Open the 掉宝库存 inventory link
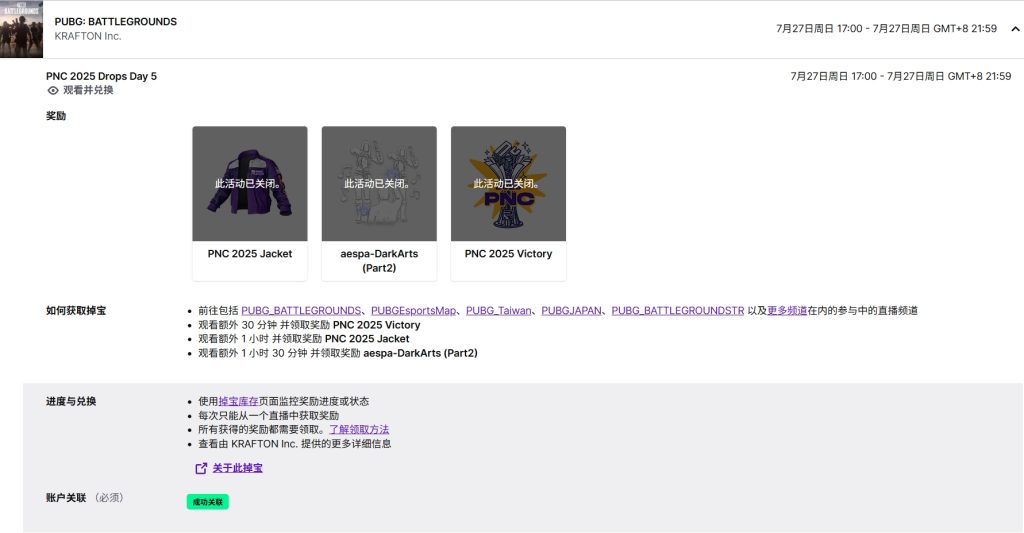The width and height of the screenshot is (1024, 533). [x=238, y=402]
